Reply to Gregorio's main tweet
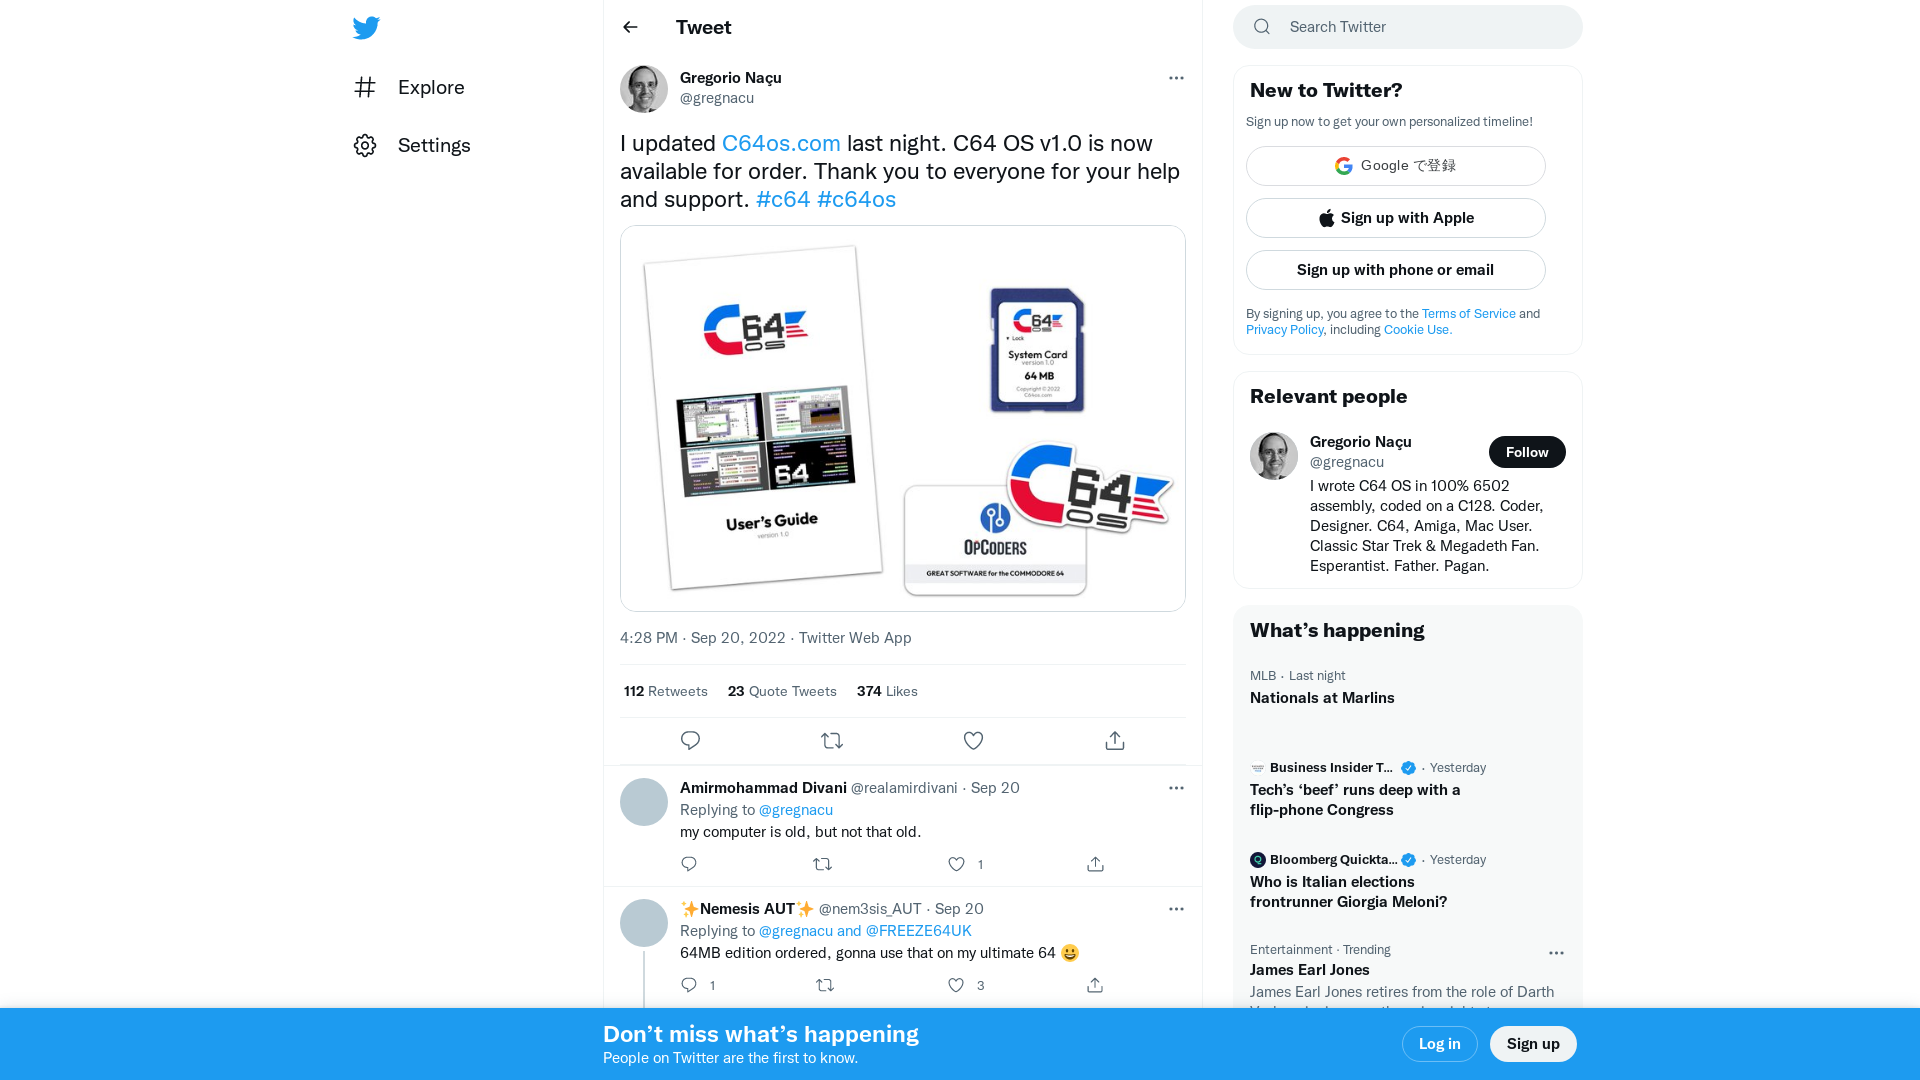Image resolution: width=1920 pixels, height=1080 pixels. tap(690, 741)
